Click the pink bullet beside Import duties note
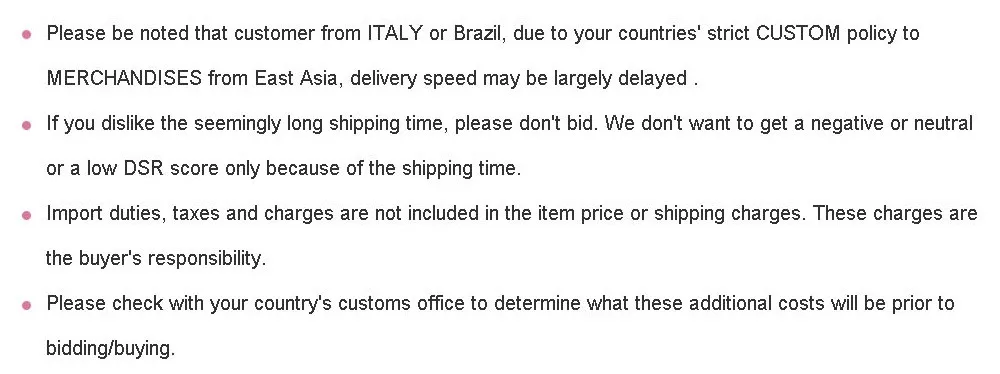Screen dimensions: 1000x374 click(26, 215)
